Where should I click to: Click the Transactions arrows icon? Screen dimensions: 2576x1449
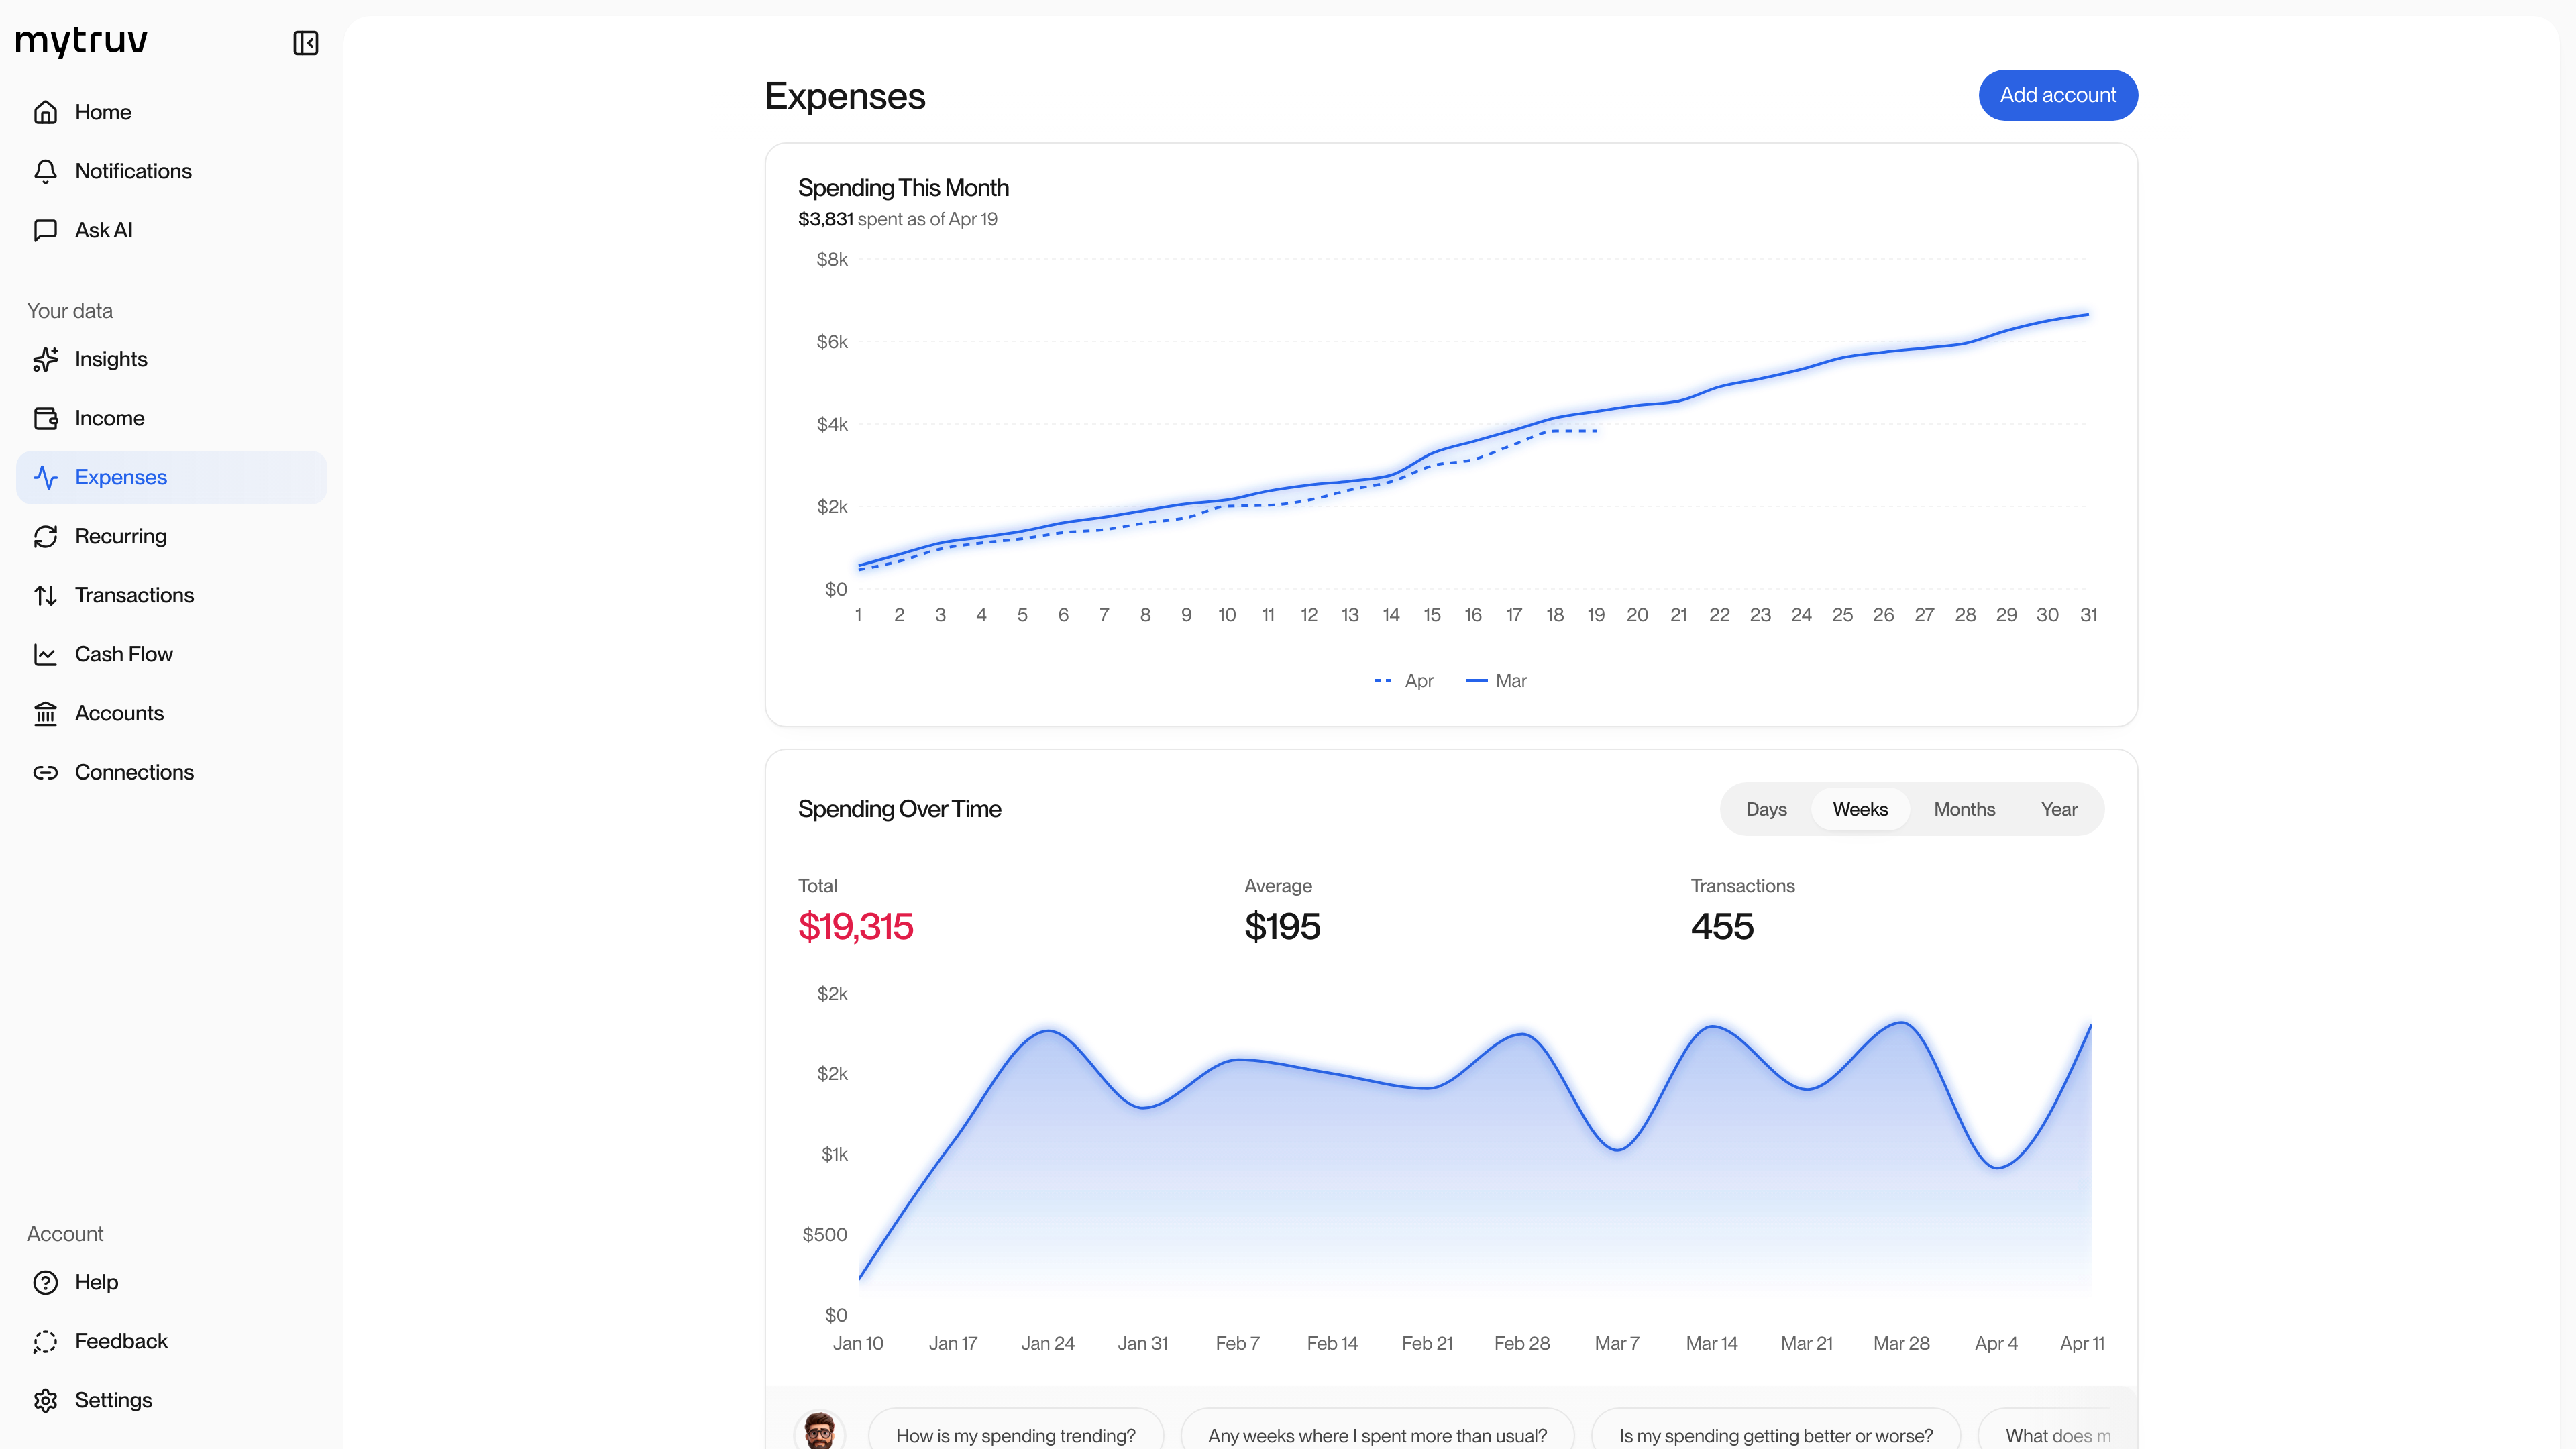pos(45,595)
